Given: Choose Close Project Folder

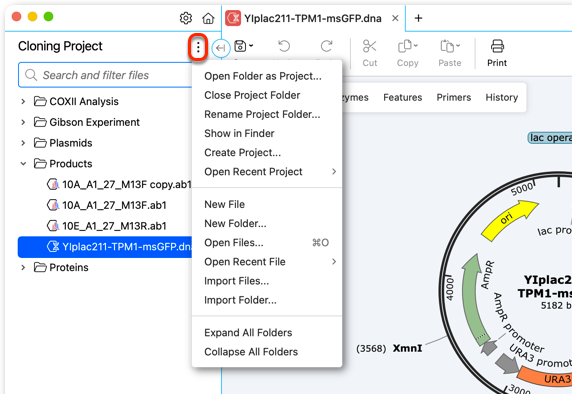Looking at the screenshot, I should click(252, 95).
